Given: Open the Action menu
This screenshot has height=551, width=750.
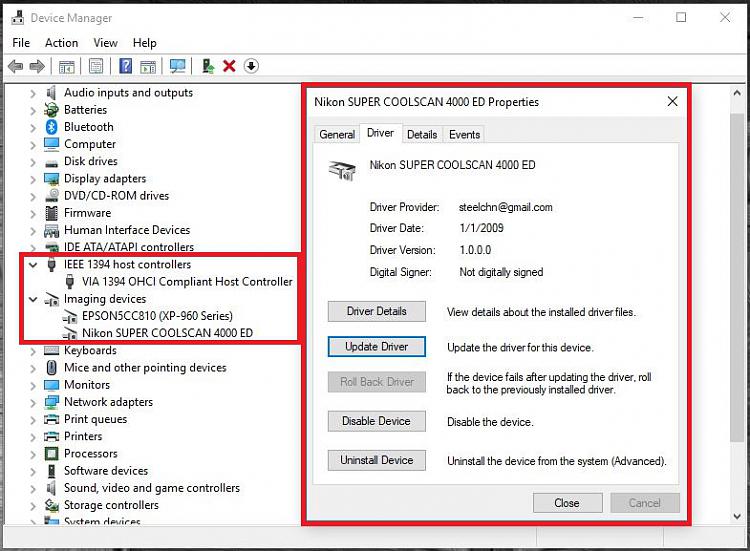Looking at the screenshot, I should point(61,43).
